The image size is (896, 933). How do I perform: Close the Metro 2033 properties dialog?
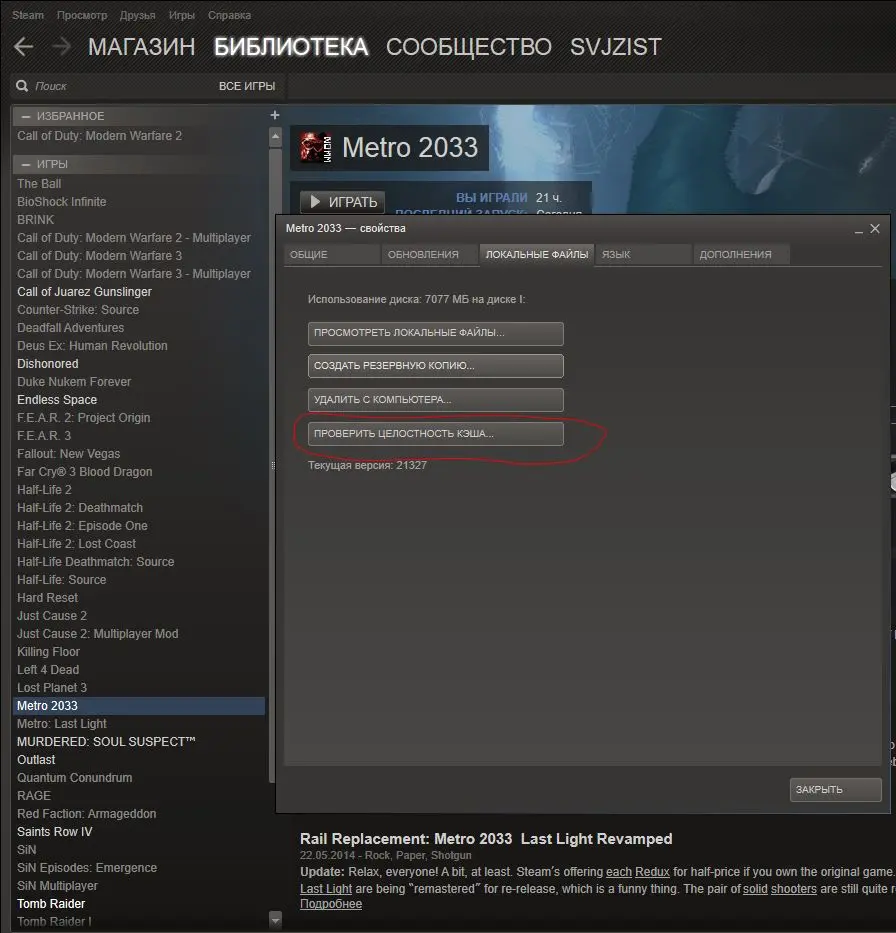pyautogui.click(x=875, y=228)
